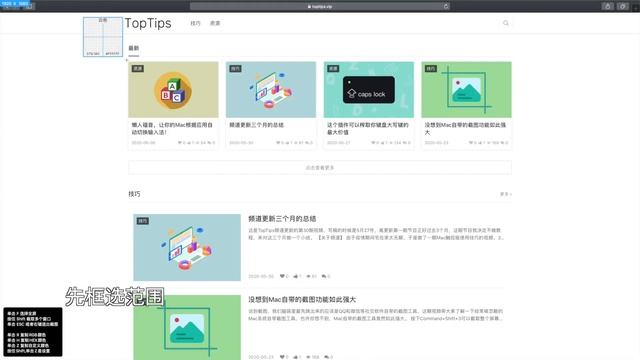Open the 技巧 menu in site navigation

tap(196, 23)
